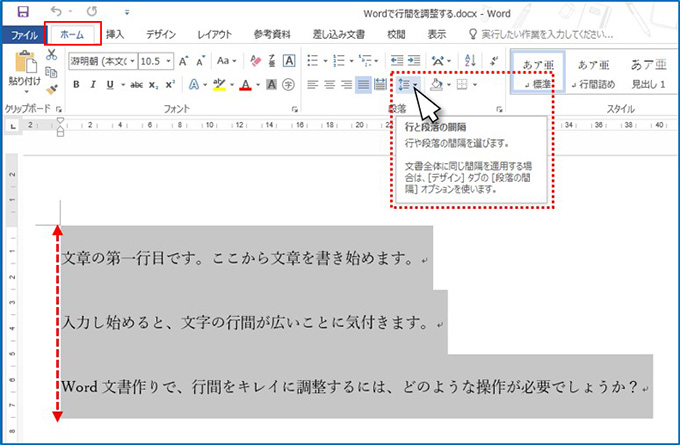Toggle Underline formatting

tap(110, 85)
